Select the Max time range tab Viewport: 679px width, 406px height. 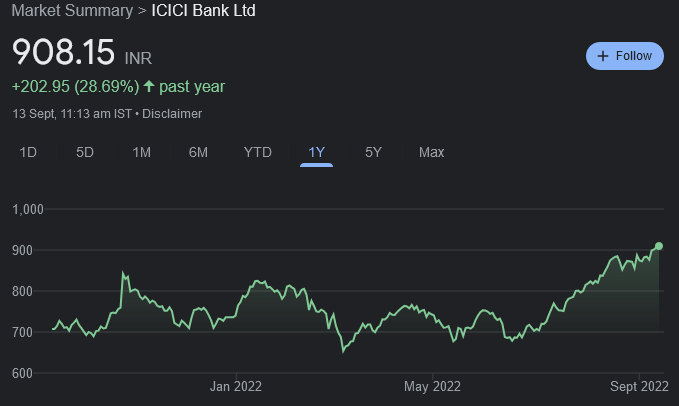(x=431, y=152)
